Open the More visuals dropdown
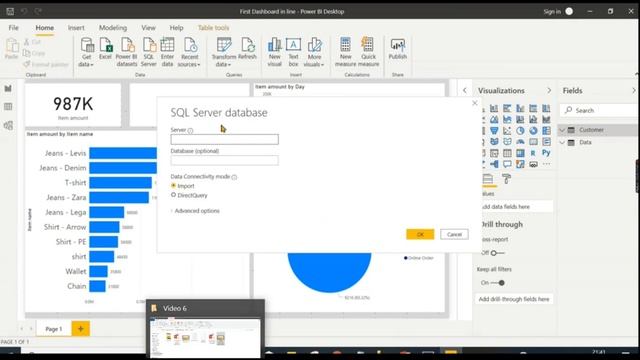The height and width of the screenshot is (360, 640). pos(314,52)
